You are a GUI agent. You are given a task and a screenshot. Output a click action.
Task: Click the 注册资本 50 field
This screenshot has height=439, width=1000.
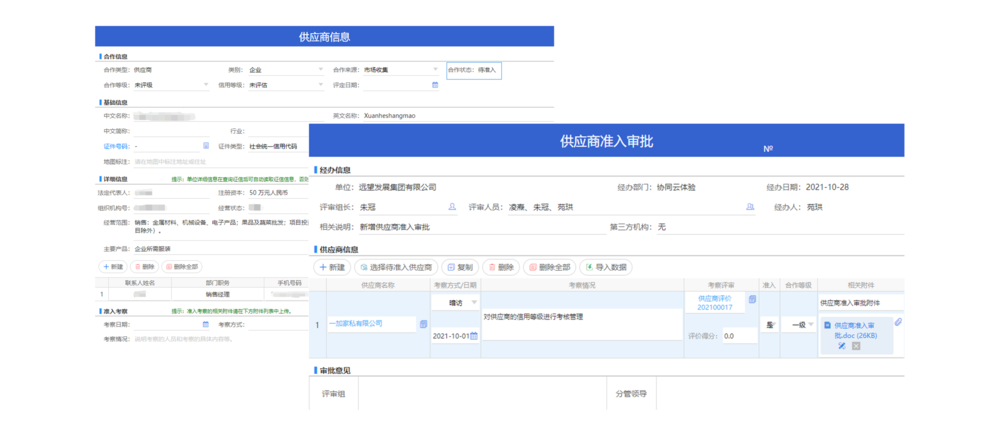[277, 192]
